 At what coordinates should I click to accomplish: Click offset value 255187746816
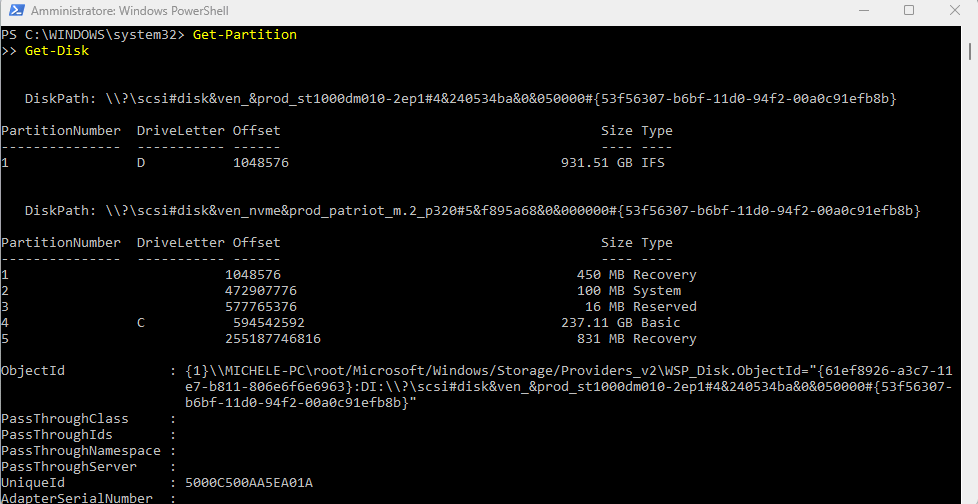point(273,339)
